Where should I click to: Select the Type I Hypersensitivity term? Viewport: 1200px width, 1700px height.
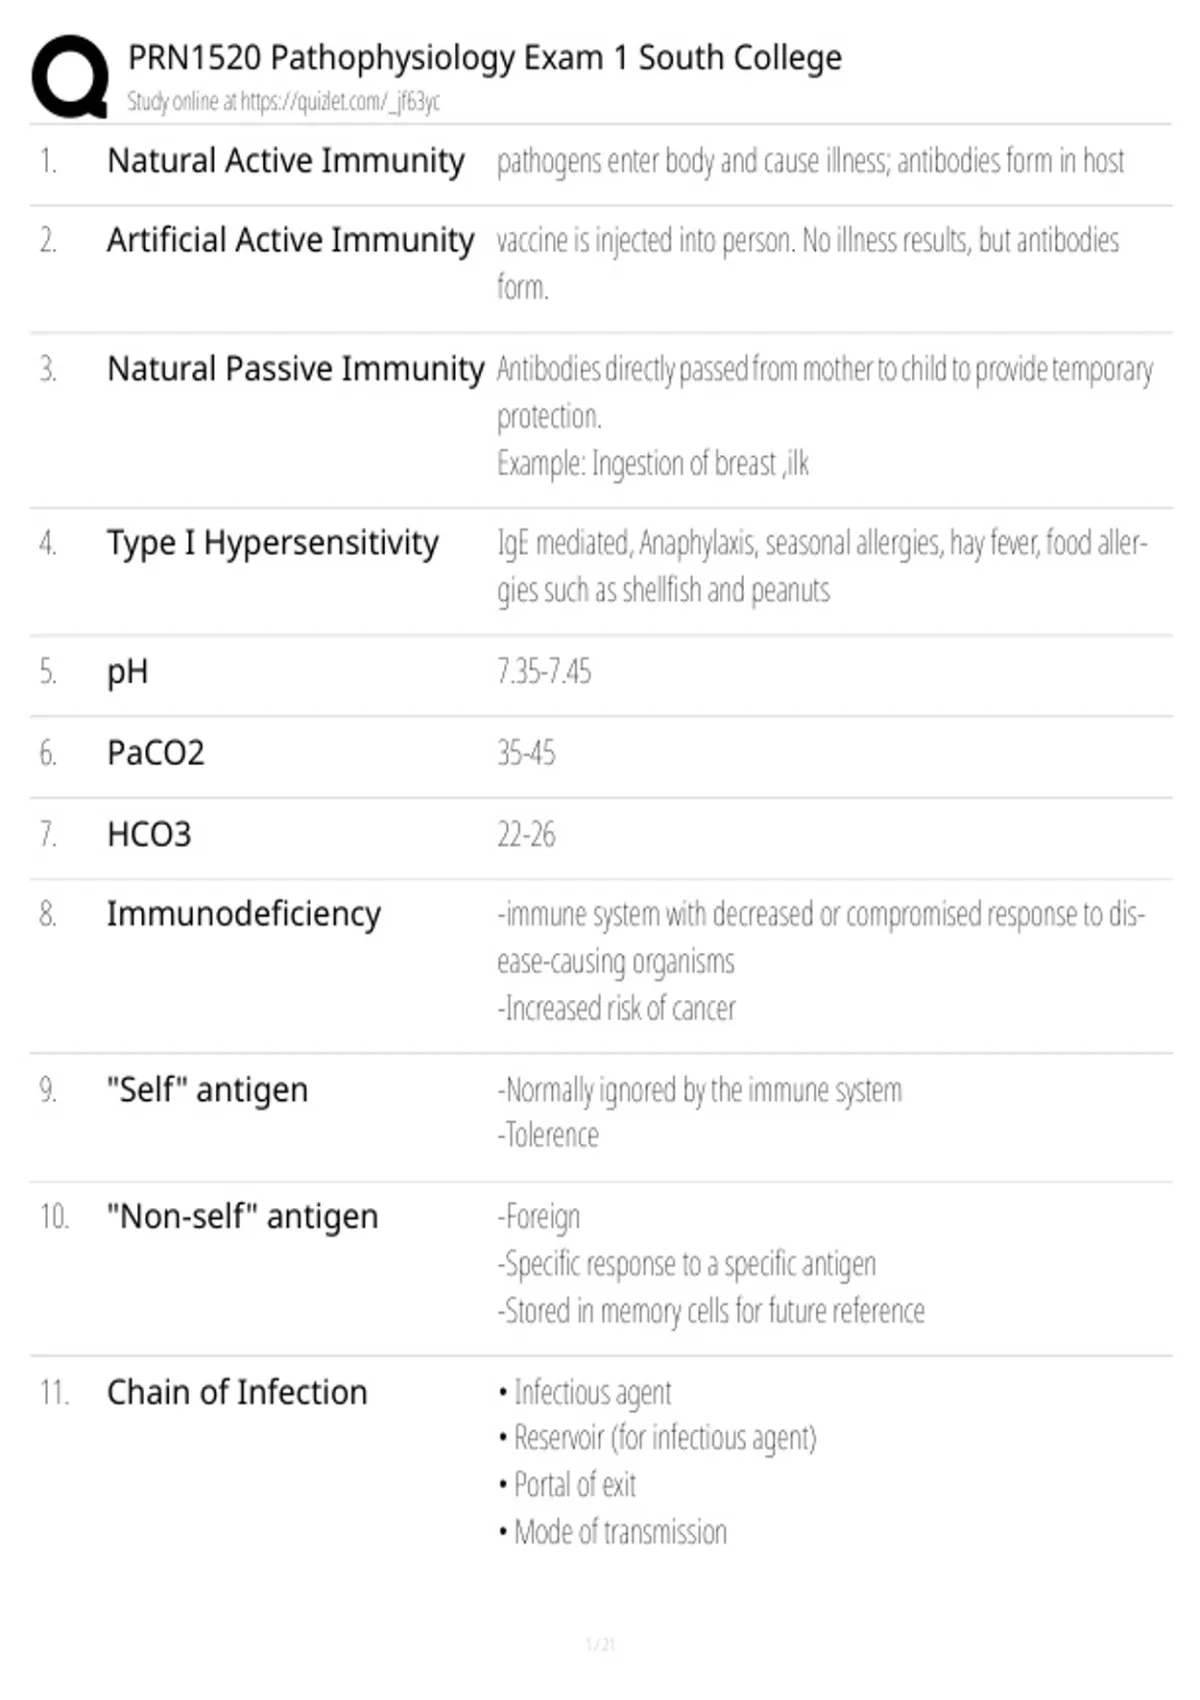(272, 543)
